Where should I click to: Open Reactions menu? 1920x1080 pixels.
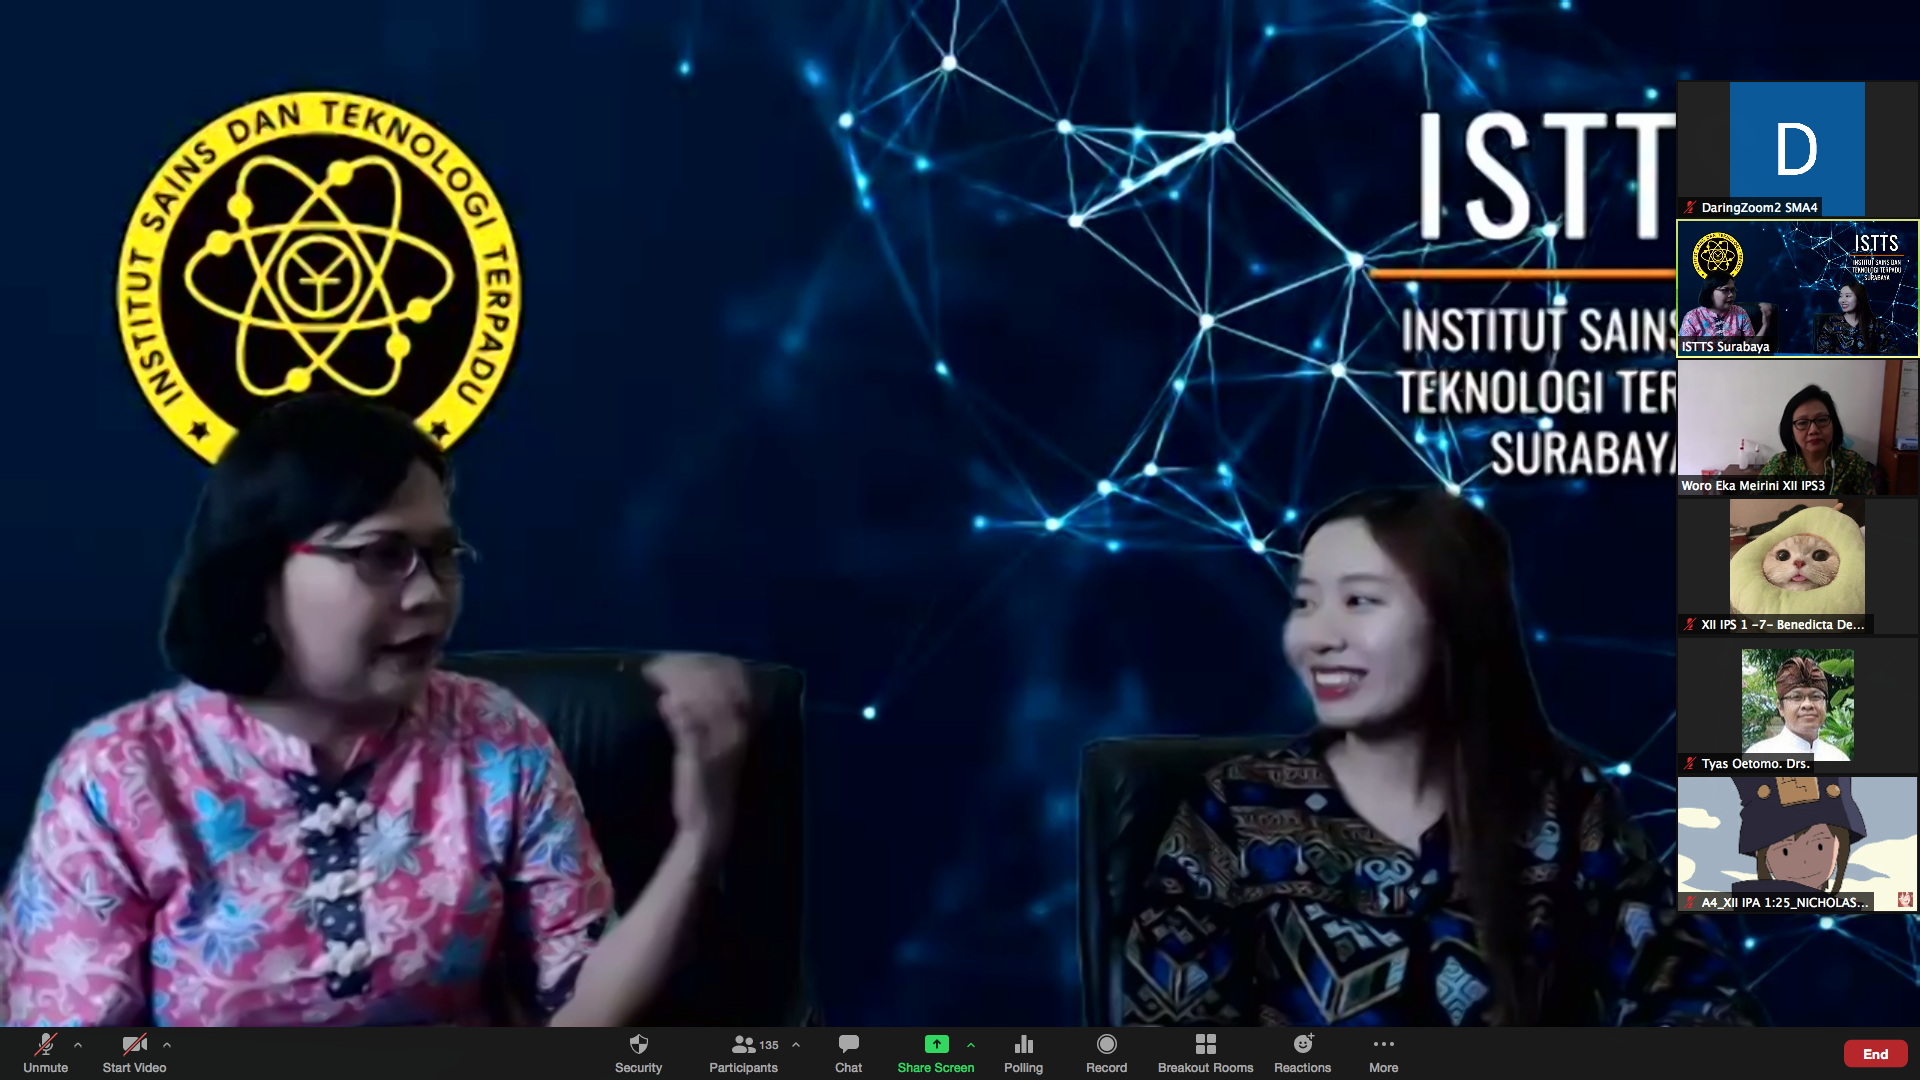[x=1302, y=1053]
